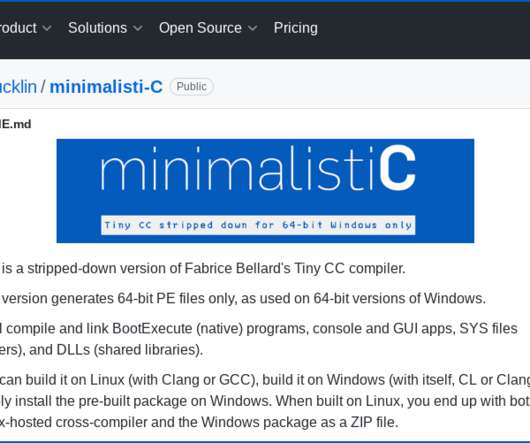Open the minimalistiC blue banner image
The width and height of the screenshot is (530, 443).
[265, 191]
